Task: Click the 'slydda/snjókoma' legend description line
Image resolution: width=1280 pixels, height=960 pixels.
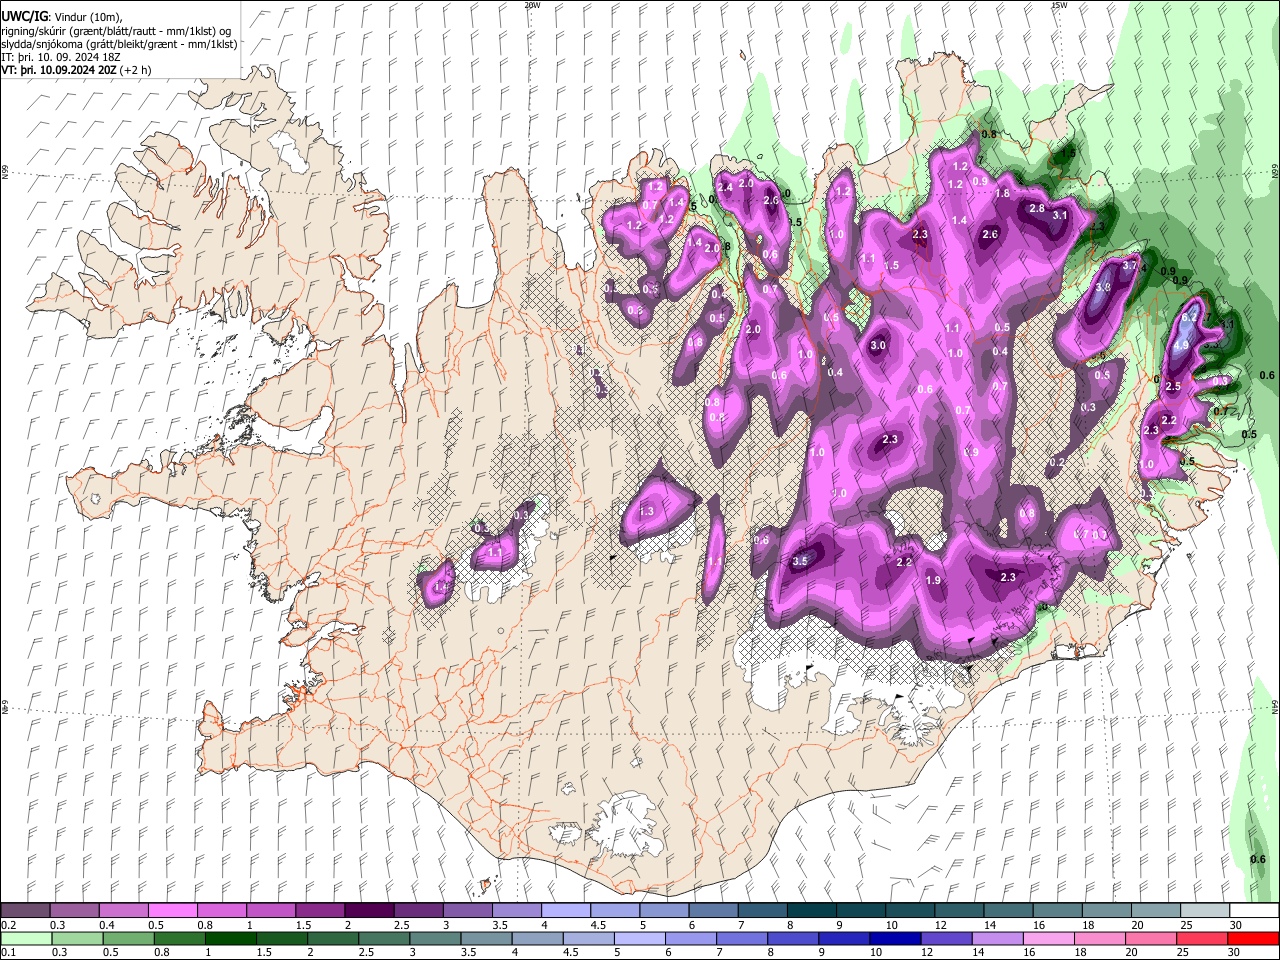Action: coord(119,44)
